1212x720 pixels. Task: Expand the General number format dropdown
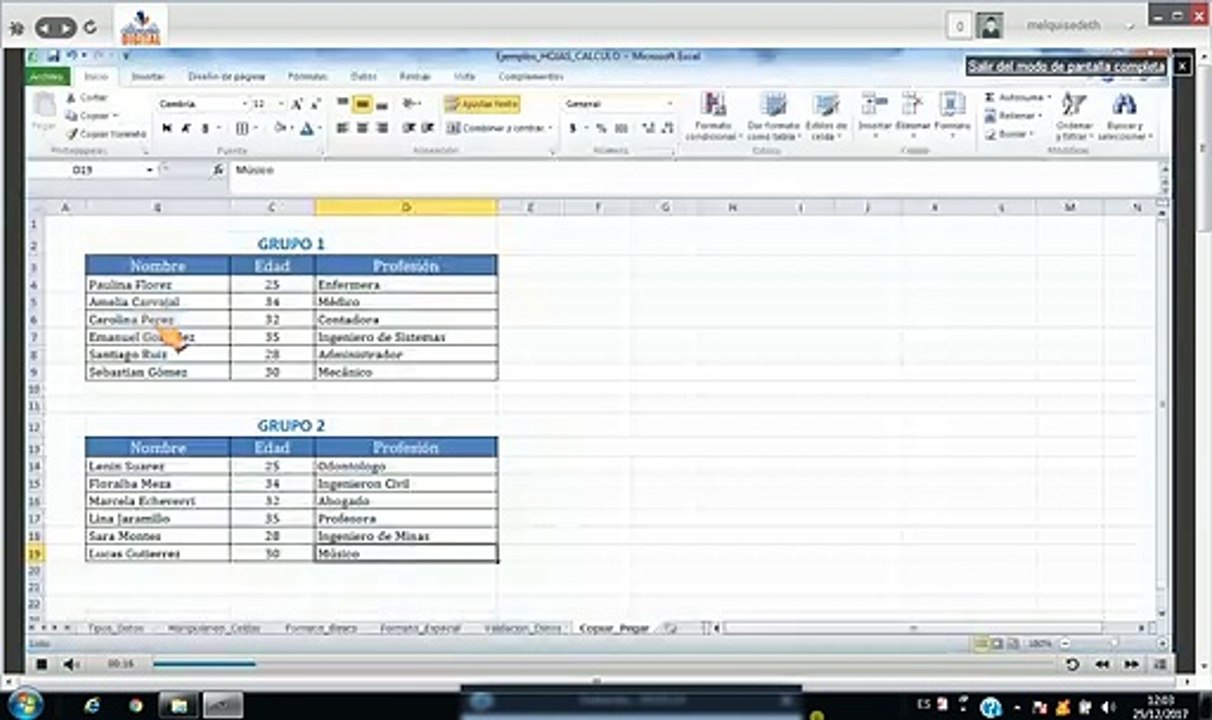670,103
